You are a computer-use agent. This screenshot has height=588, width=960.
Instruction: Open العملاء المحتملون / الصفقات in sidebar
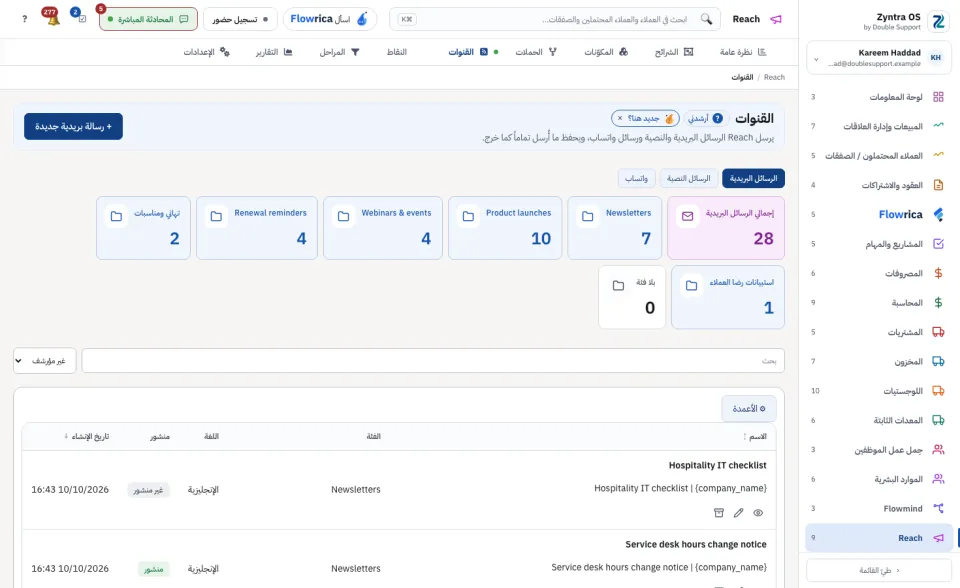pos(879,156)
